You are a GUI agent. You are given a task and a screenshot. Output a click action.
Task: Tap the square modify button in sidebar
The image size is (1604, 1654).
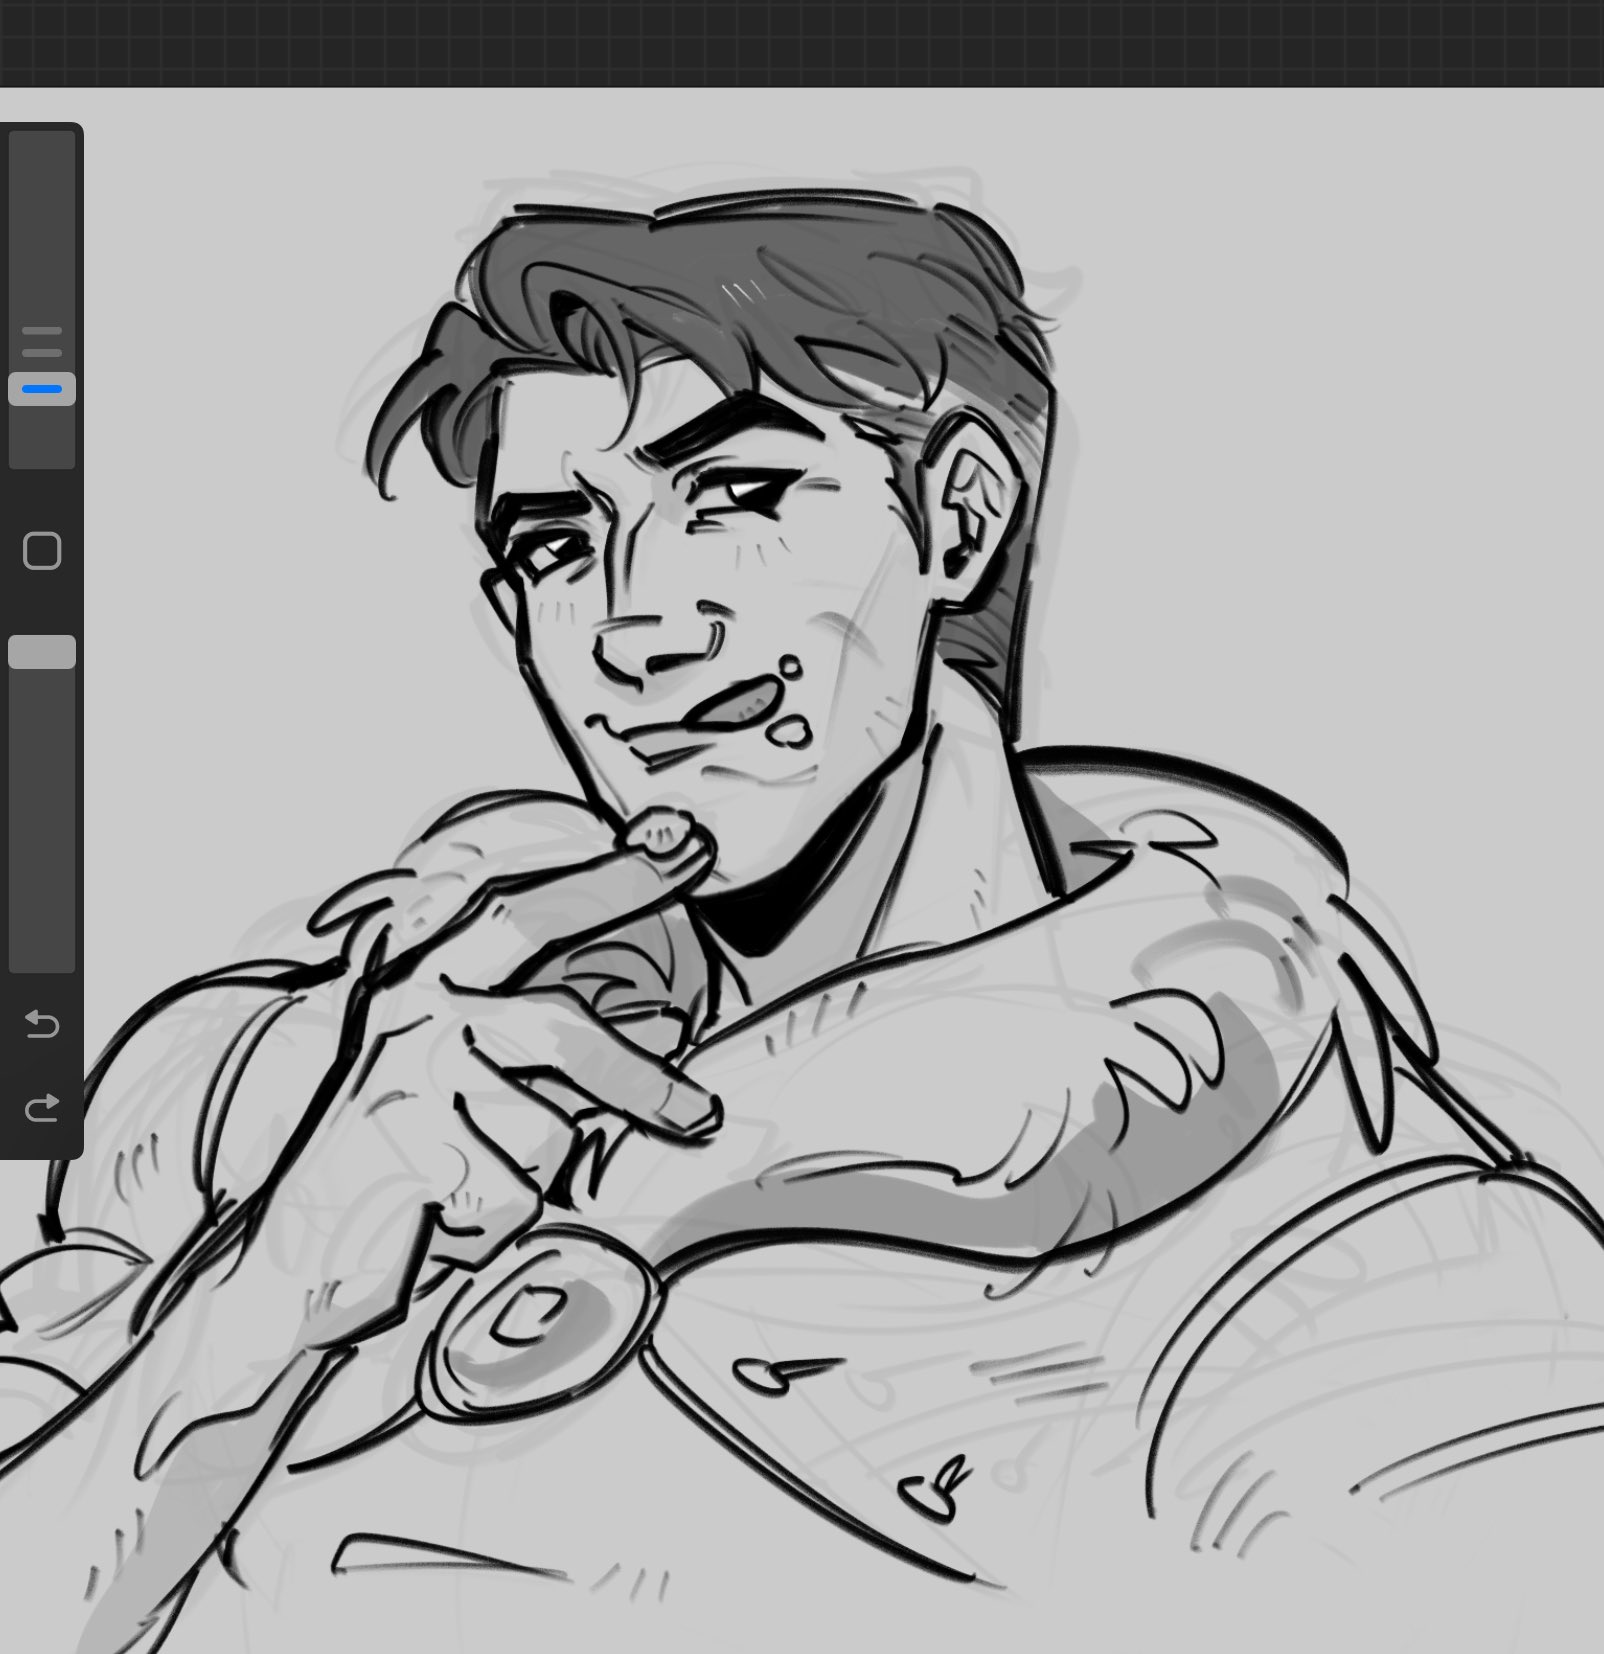[41, 551]
